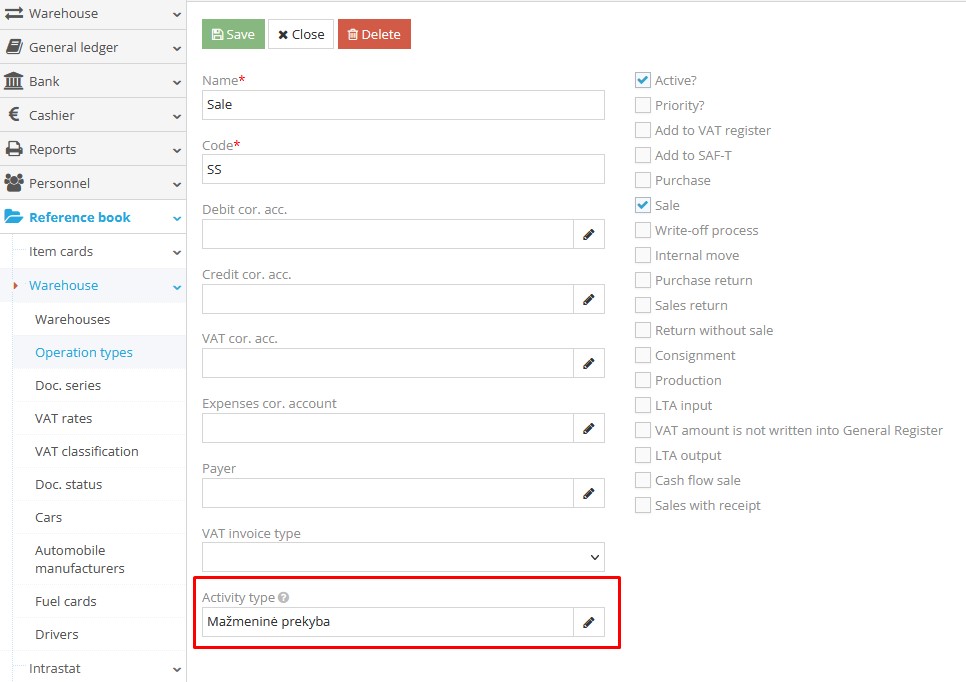Uncheck the Sale checkbox
This screenshot has width=966, height=682.
point(643,204)
